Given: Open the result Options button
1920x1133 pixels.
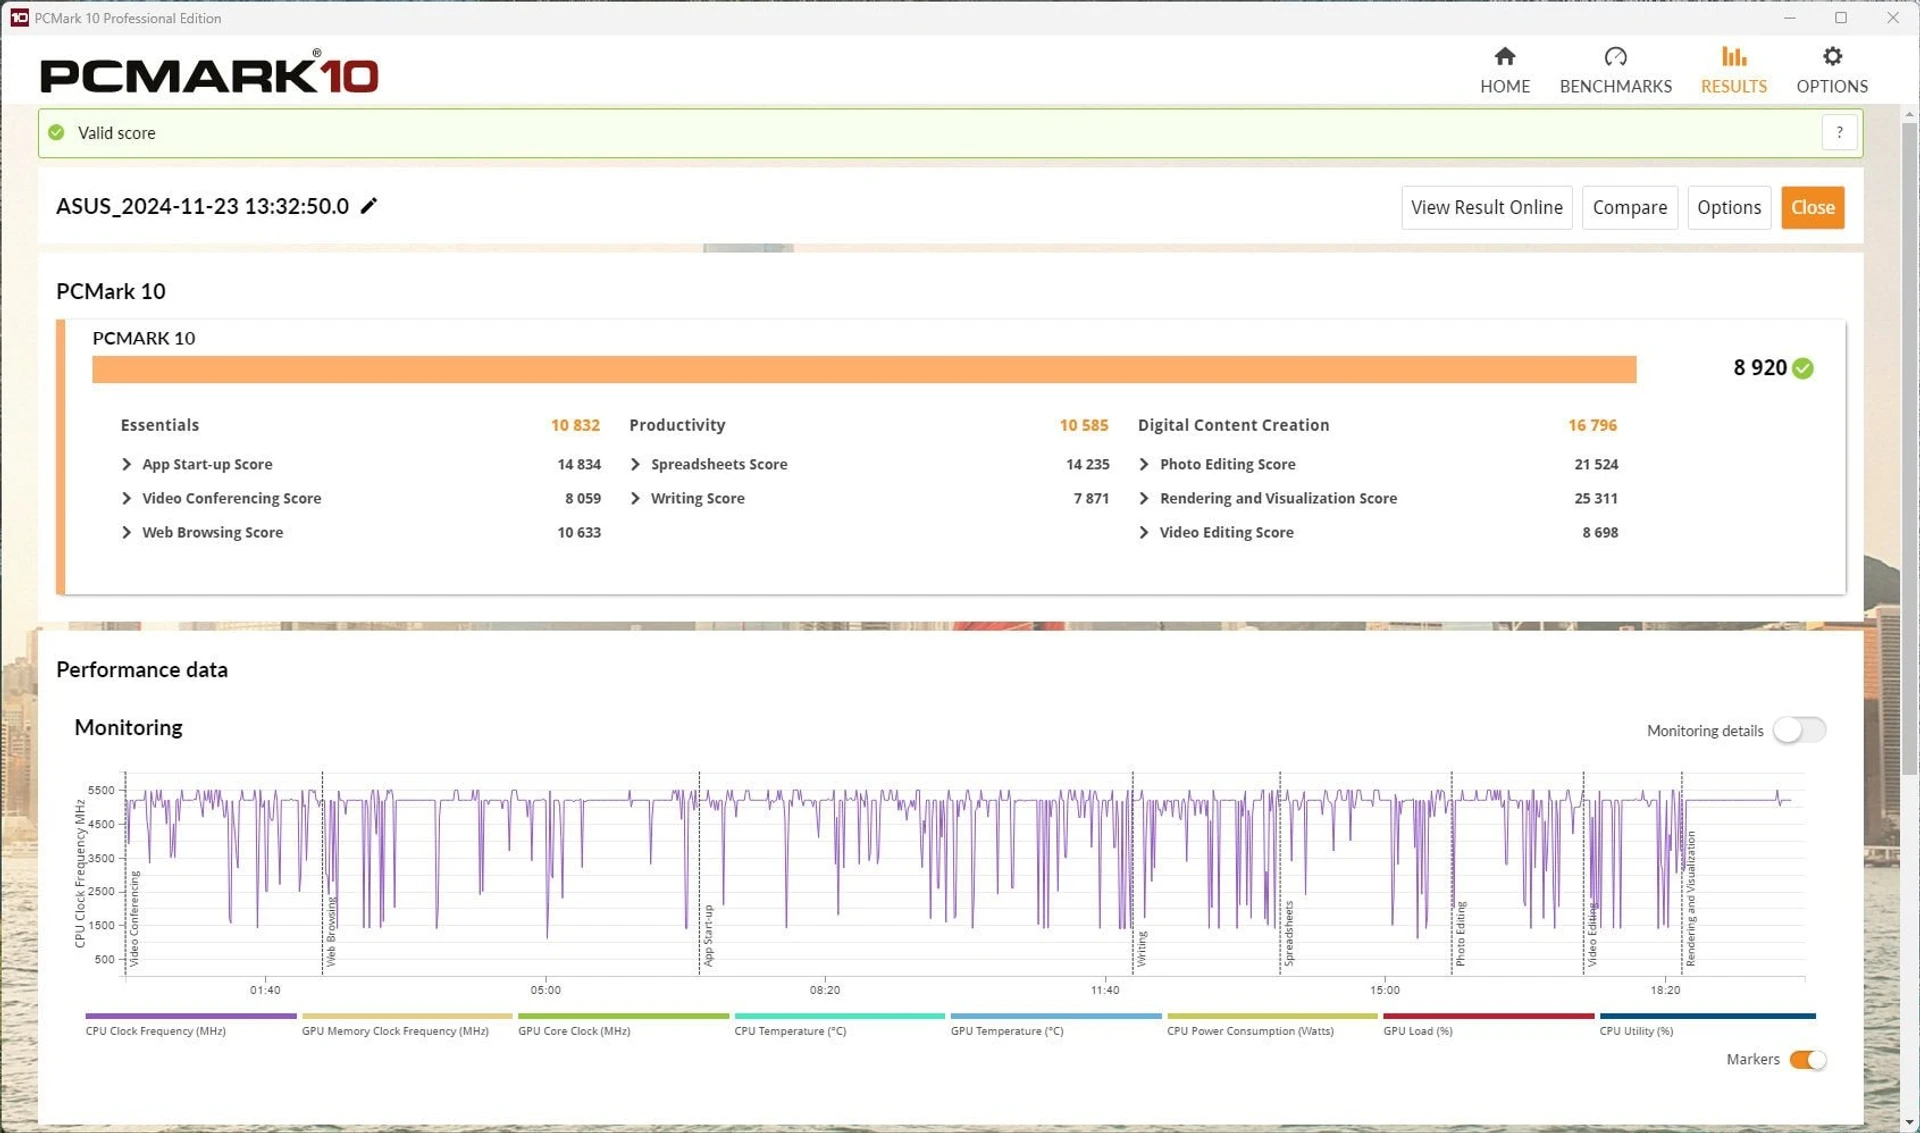Looking at the screenshot, I should 1728,207.
